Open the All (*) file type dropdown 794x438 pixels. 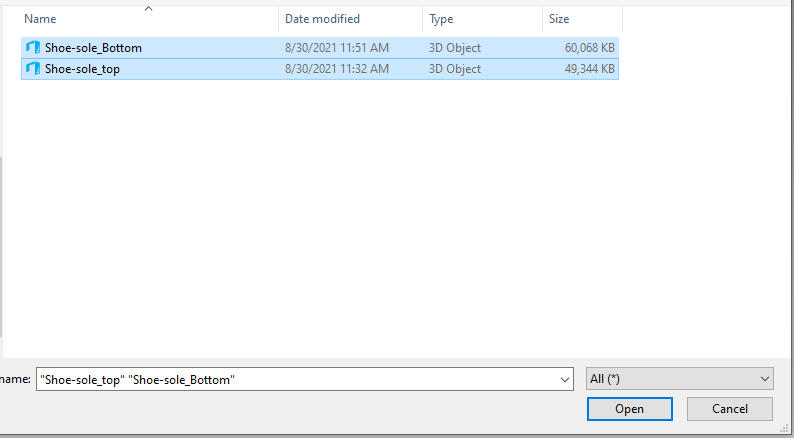pyautogui.click(x=680, y=379)
